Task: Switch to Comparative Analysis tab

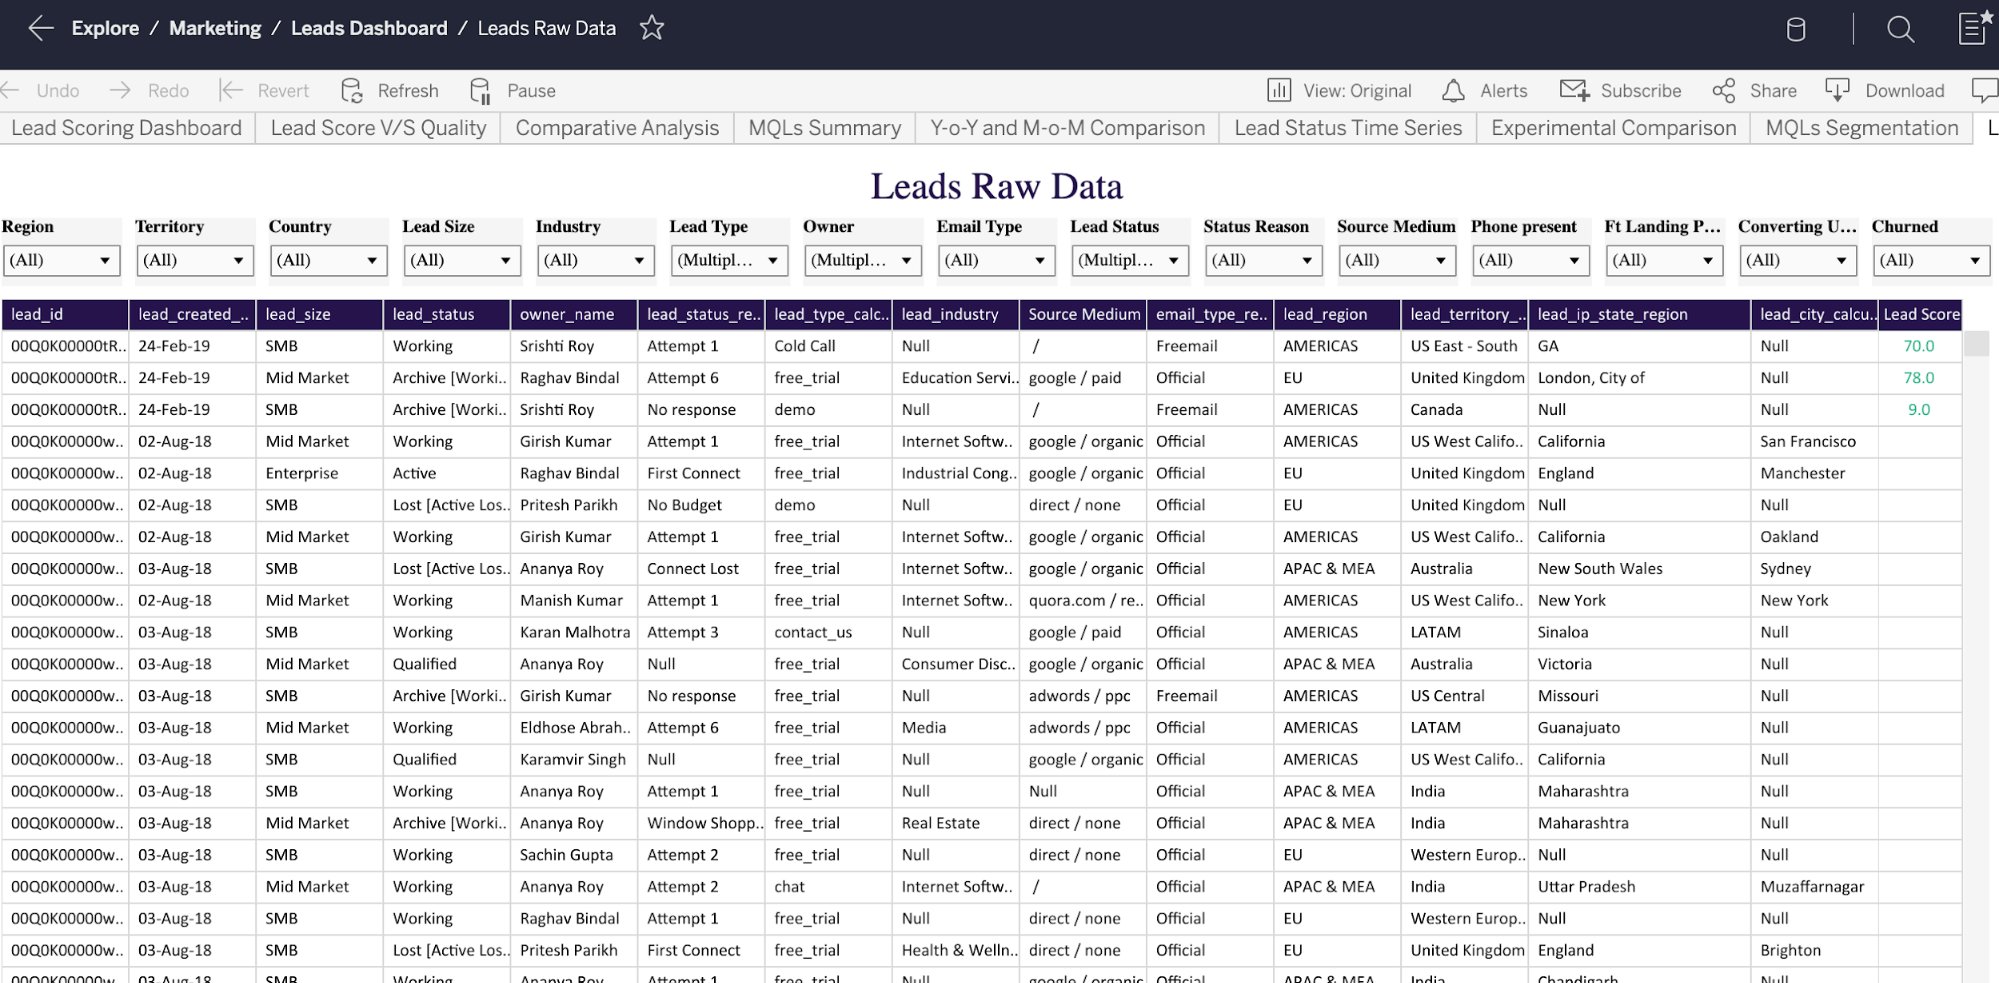Action: (x=617, y=128)
